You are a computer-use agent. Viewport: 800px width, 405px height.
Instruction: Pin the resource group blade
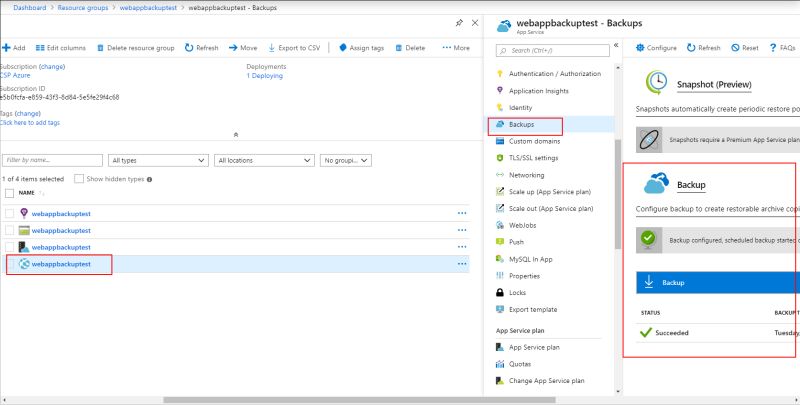459,23
